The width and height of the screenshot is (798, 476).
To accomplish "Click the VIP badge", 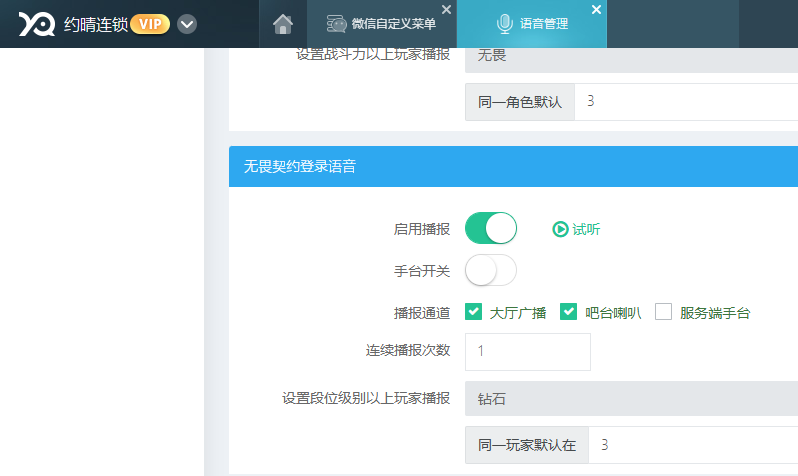I will (150, 24).
